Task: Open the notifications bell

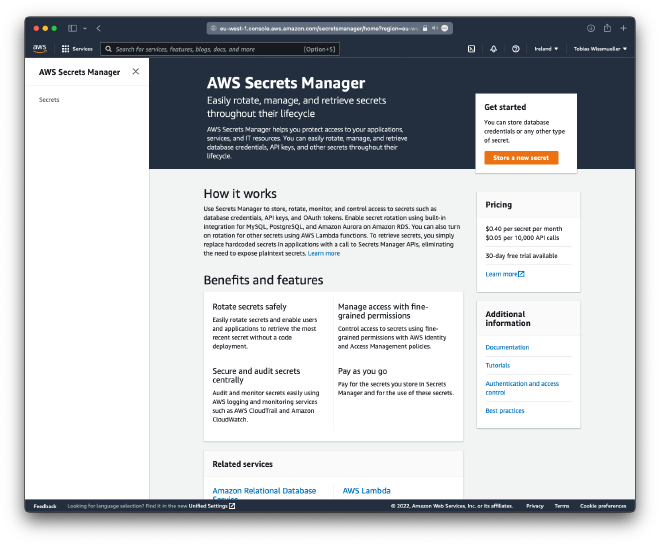Action: (x=493, y=48)
